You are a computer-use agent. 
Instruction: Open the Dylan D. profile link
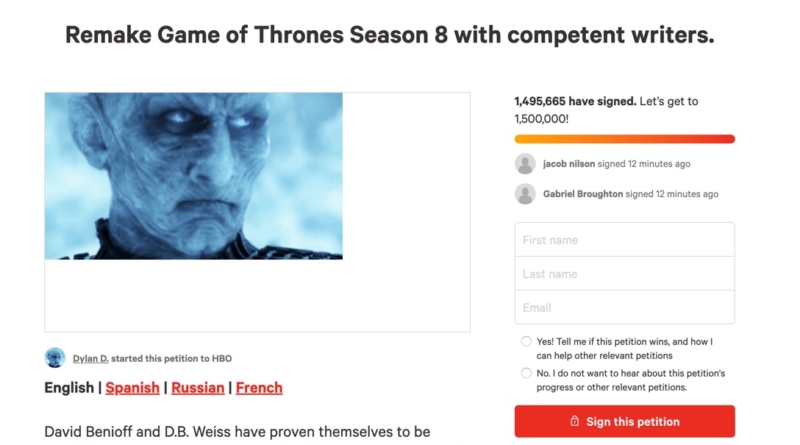point(90,358)
